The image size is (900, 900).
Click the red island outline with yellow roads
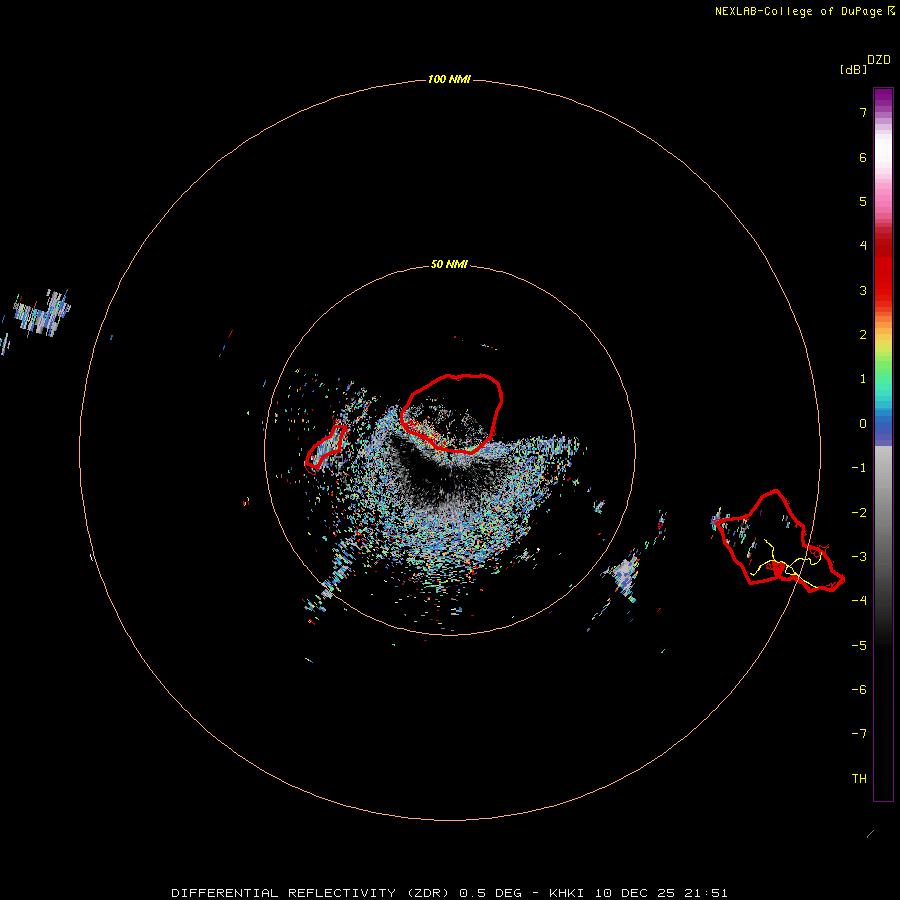click(779, 541)
